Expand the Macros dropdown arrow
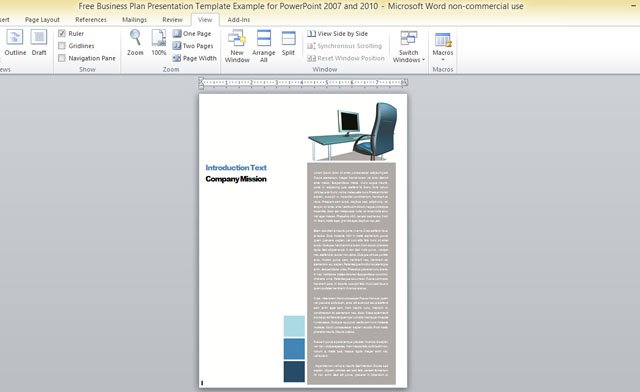Image resolution: width=640 pixels, height=392 pixels. click(x=443, y=60)
